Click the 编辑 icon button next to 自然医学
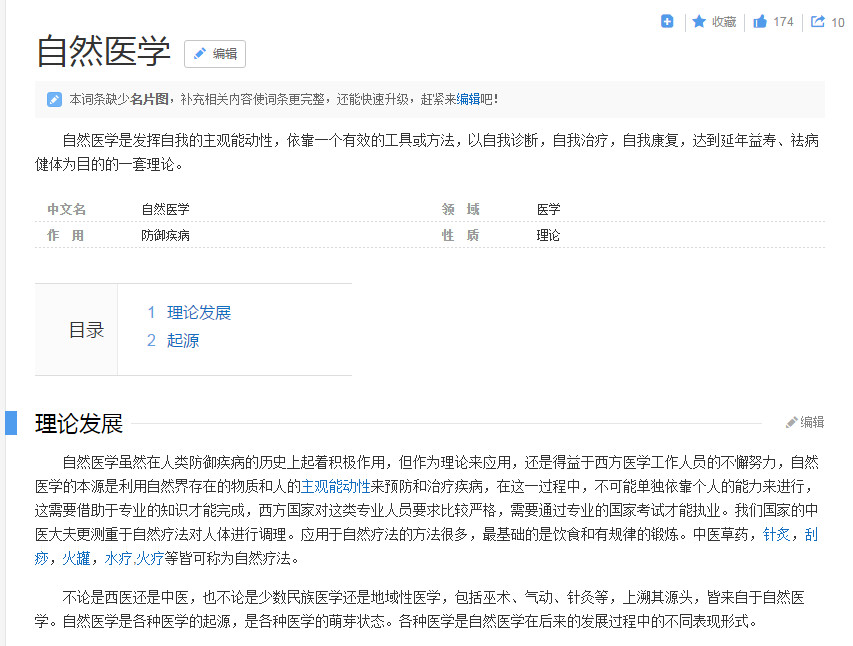This screenshot has width=853, height=646. (214, 55)
